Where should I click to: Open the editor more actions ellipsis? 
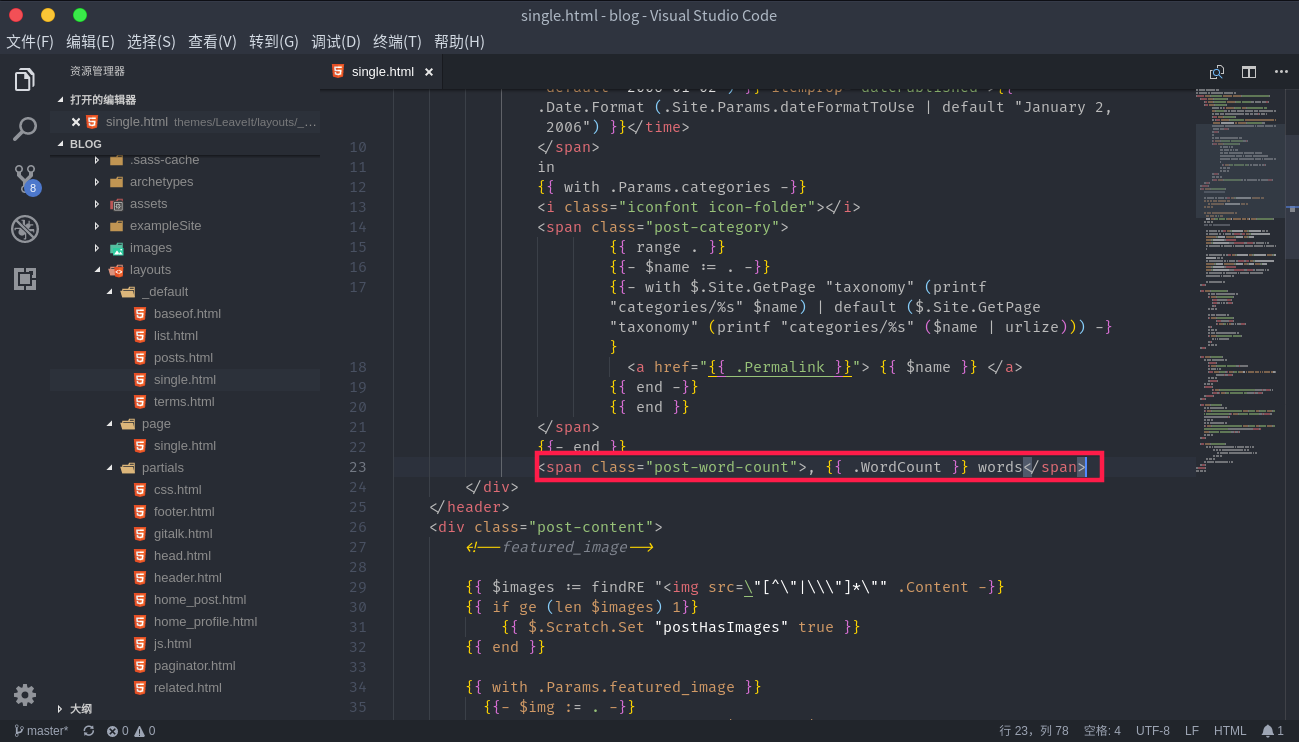coord(1281,72)
